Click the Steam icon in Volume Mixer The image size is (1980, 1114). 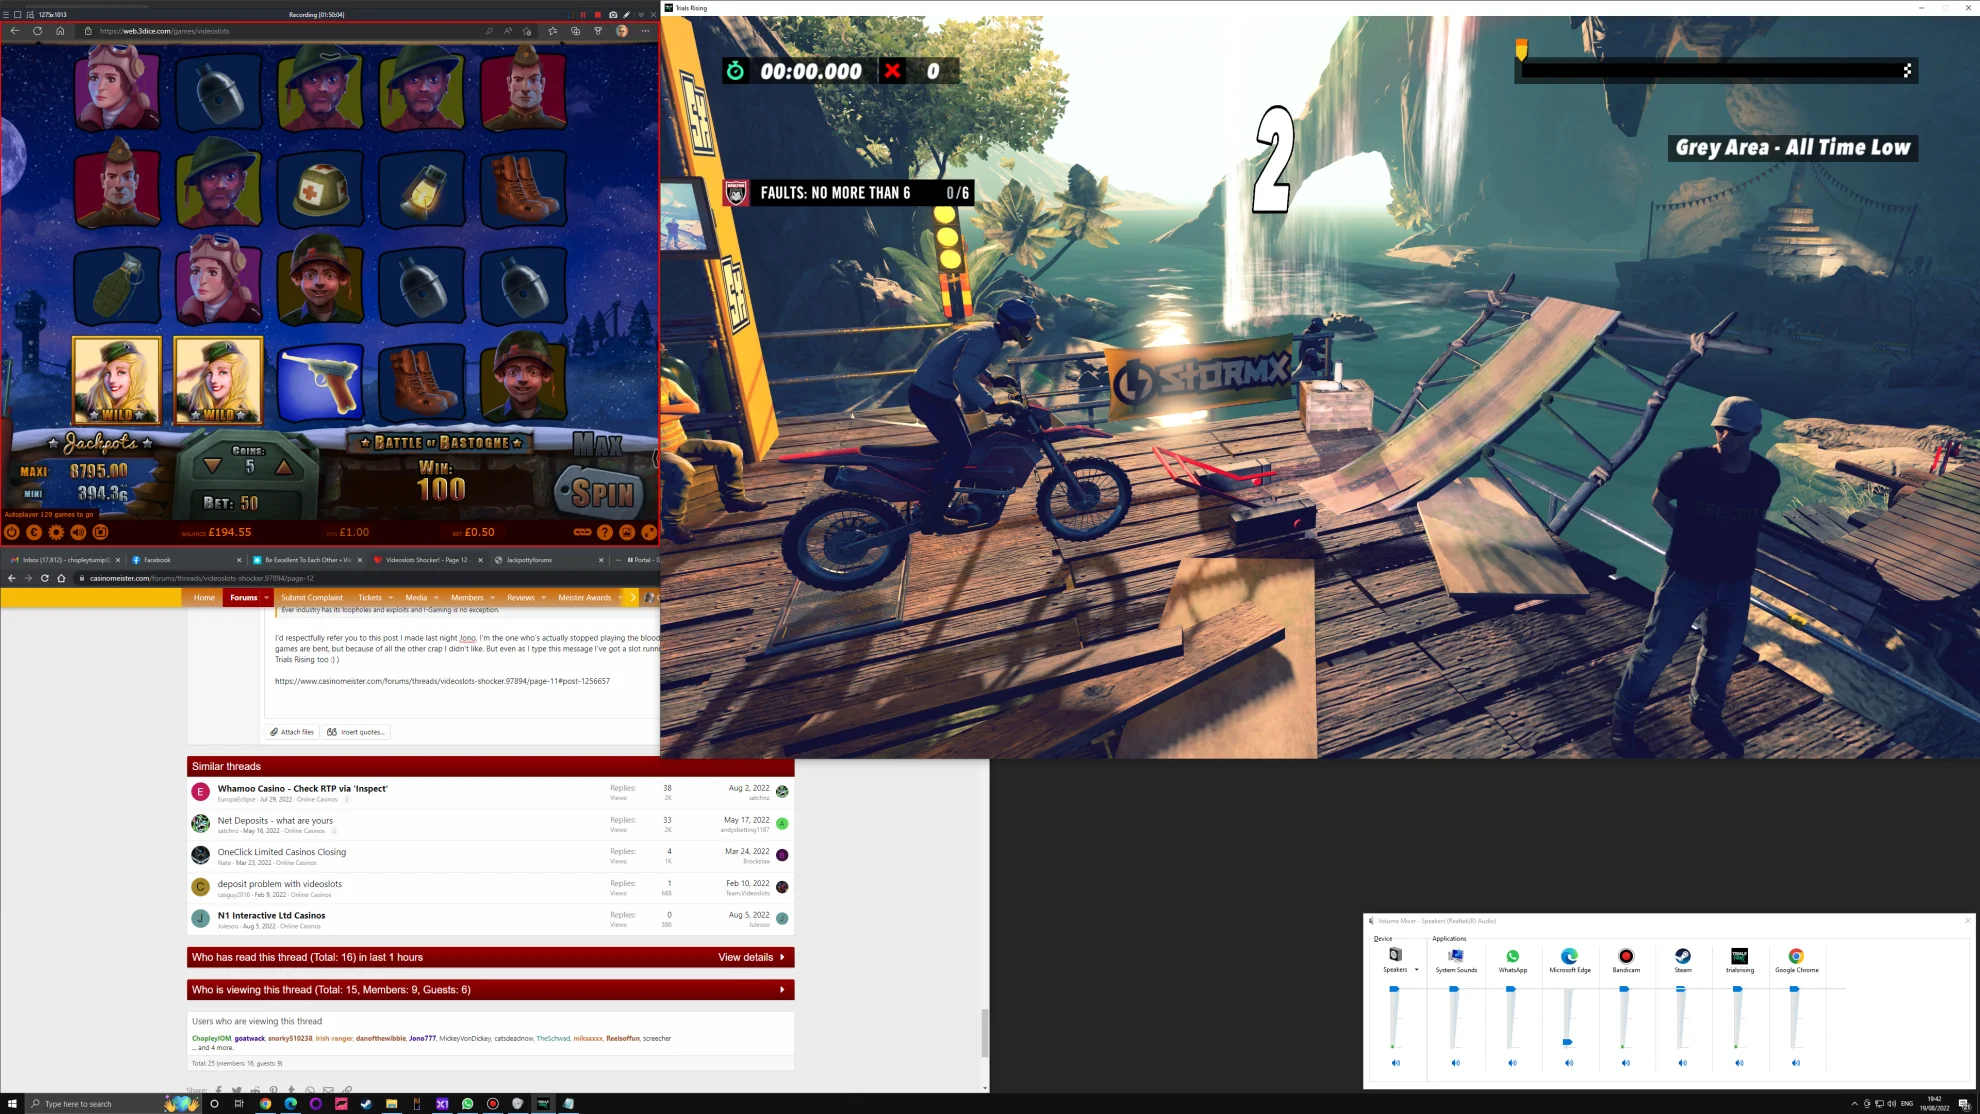1683,956
